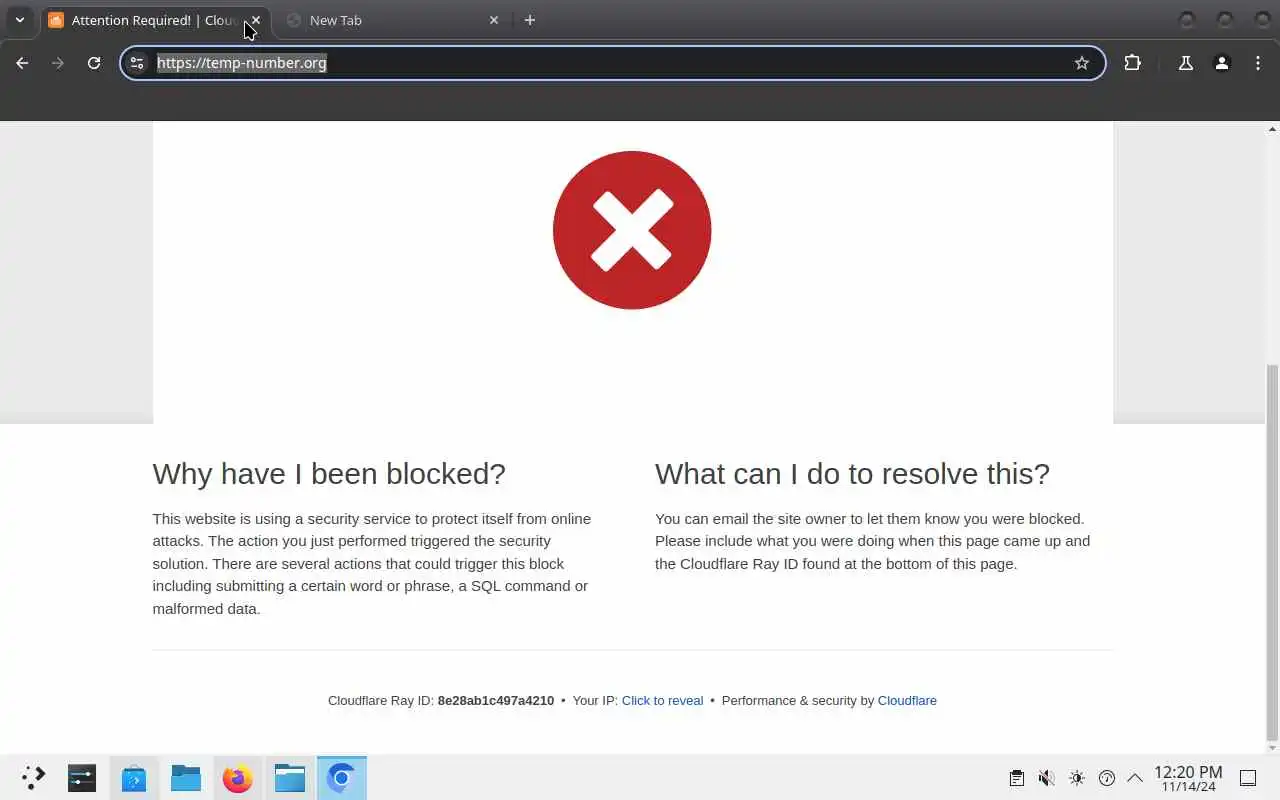Viewport: 1280px width, 800px height.
Task: Close the Attention Required tab
Action: (256, 20)
